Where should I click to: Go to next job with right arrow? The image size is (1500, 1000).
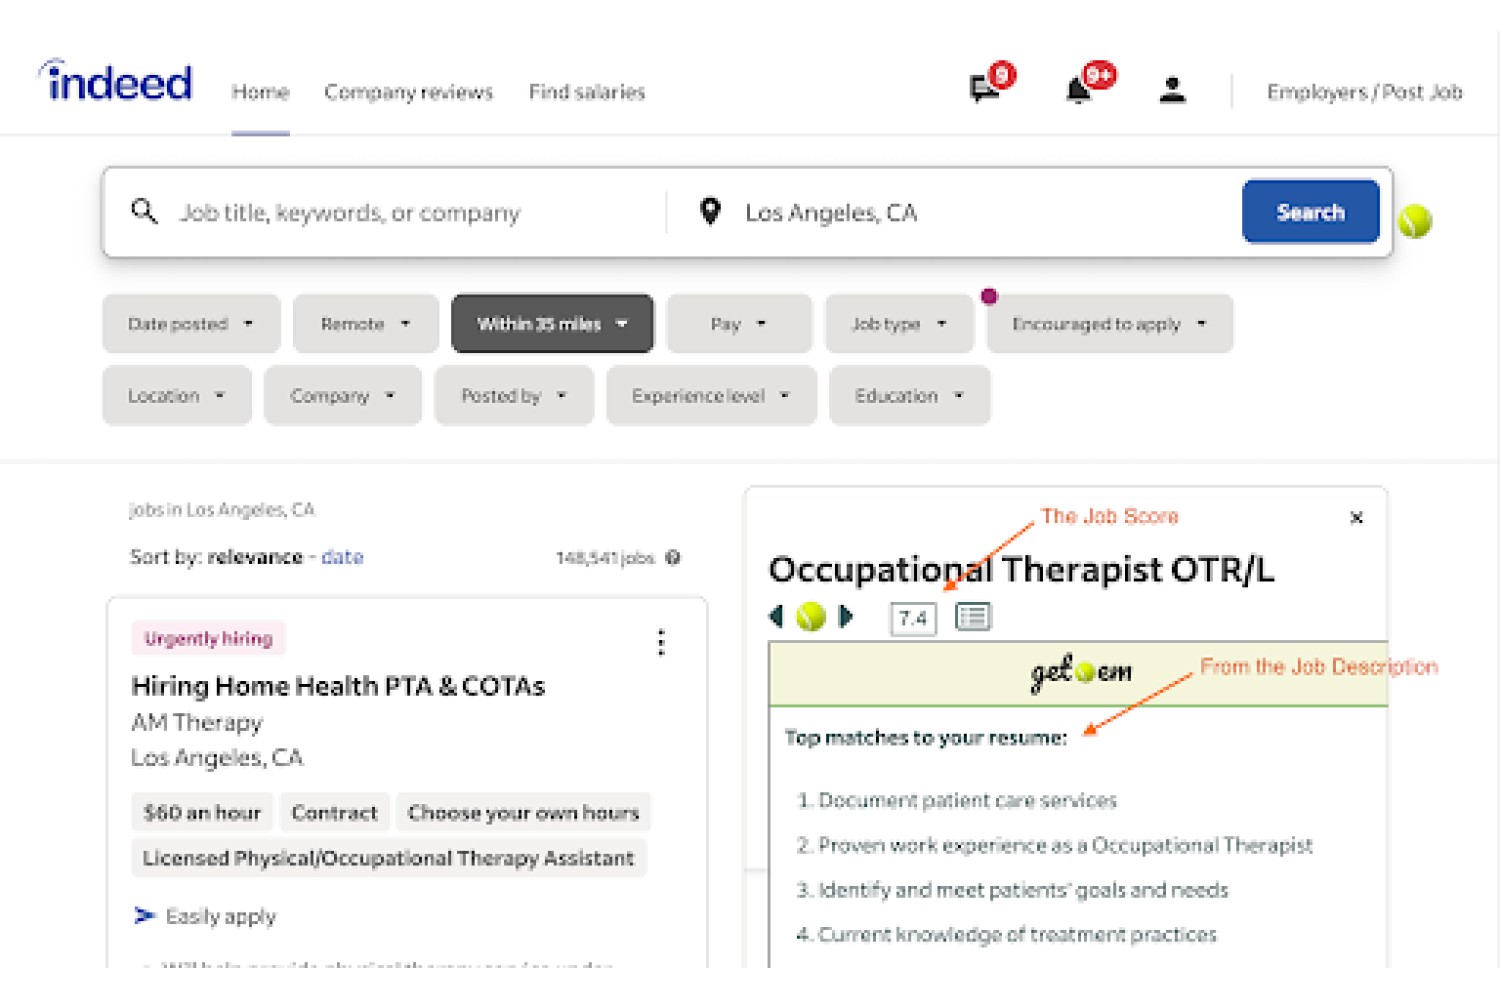click(846, 616)
